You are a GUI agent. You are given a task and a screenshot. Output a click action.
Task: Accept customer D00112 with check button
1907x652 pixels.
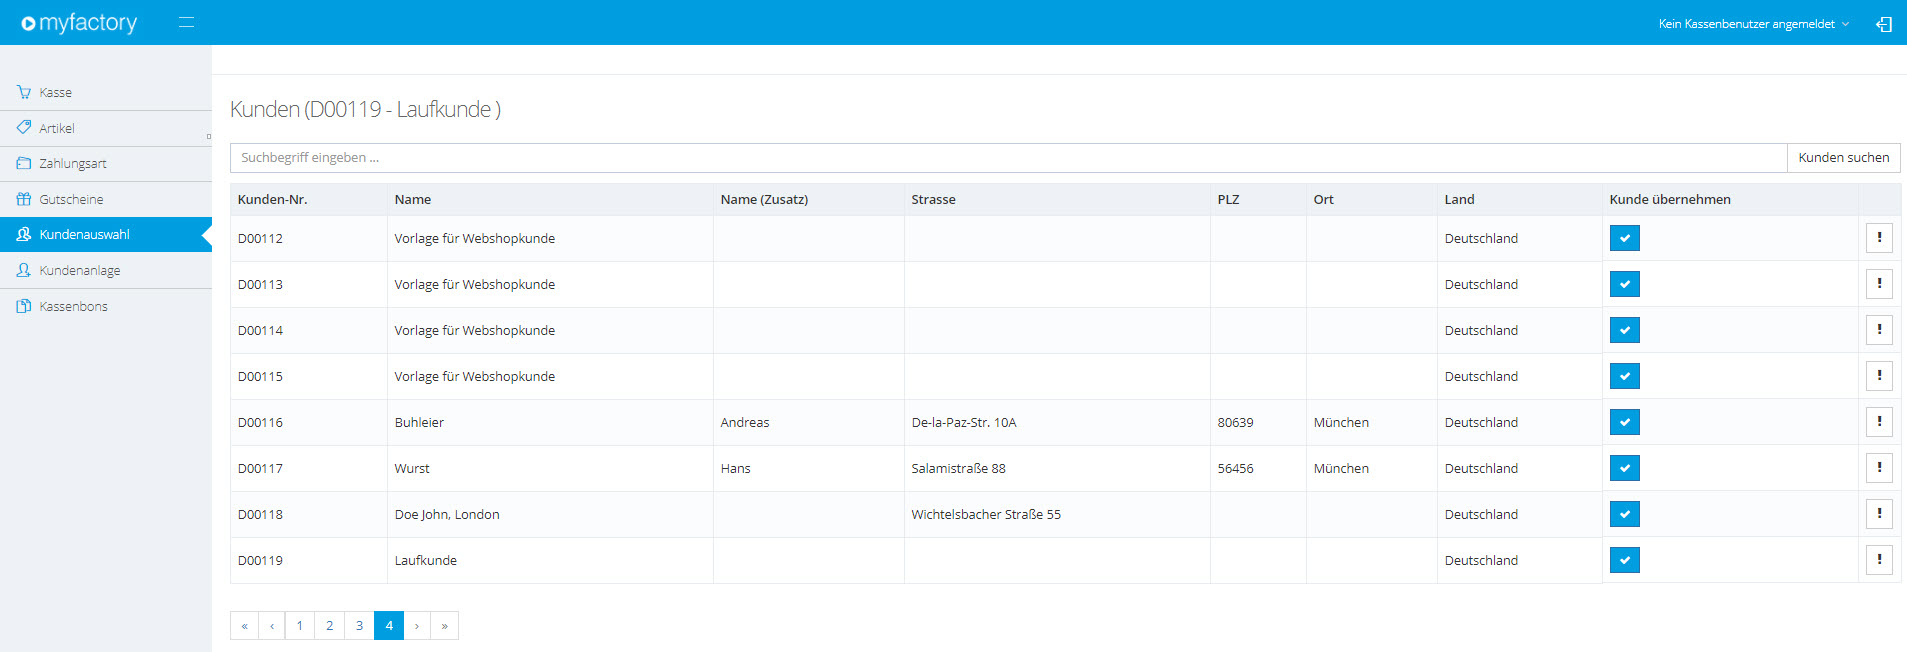[x=1624, y=238]
